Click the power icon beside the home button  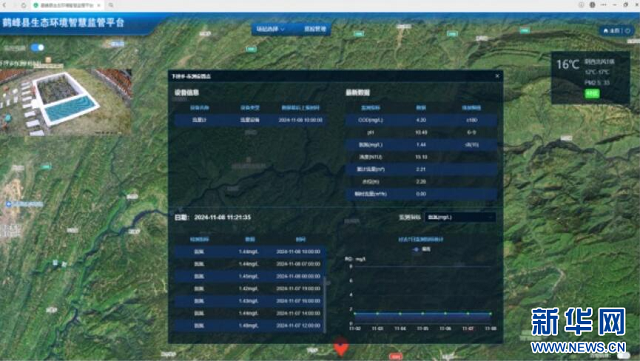pyautogui.click(x=628, y=31)
